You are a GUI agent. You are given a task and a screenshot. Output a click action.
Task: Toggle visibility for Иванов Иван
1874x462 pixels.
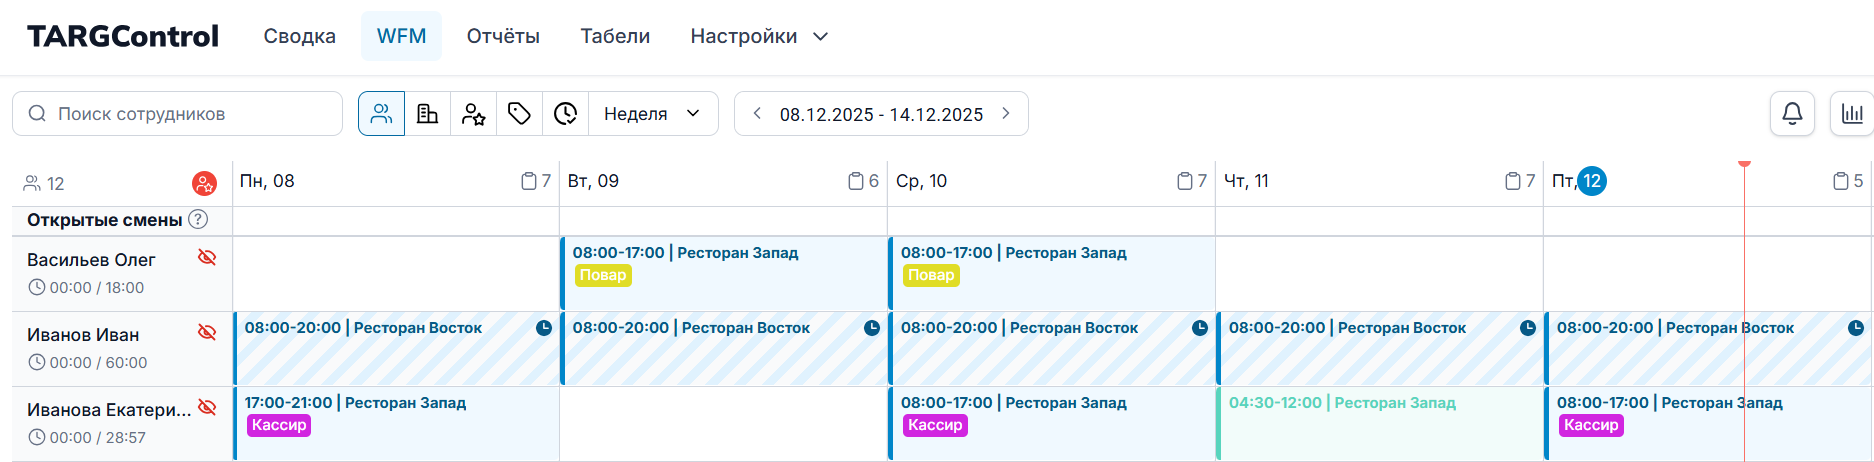pyautogui.click(x=207, y=333)
